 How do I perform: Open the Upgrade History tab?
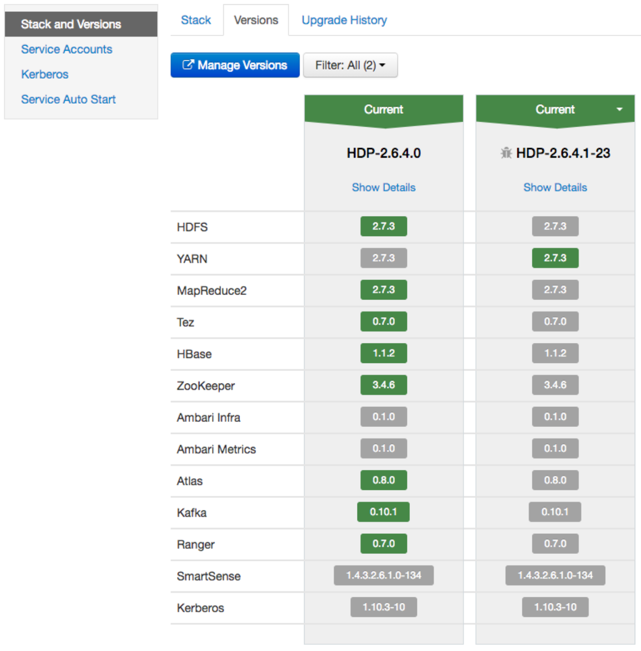pos(344,20)
